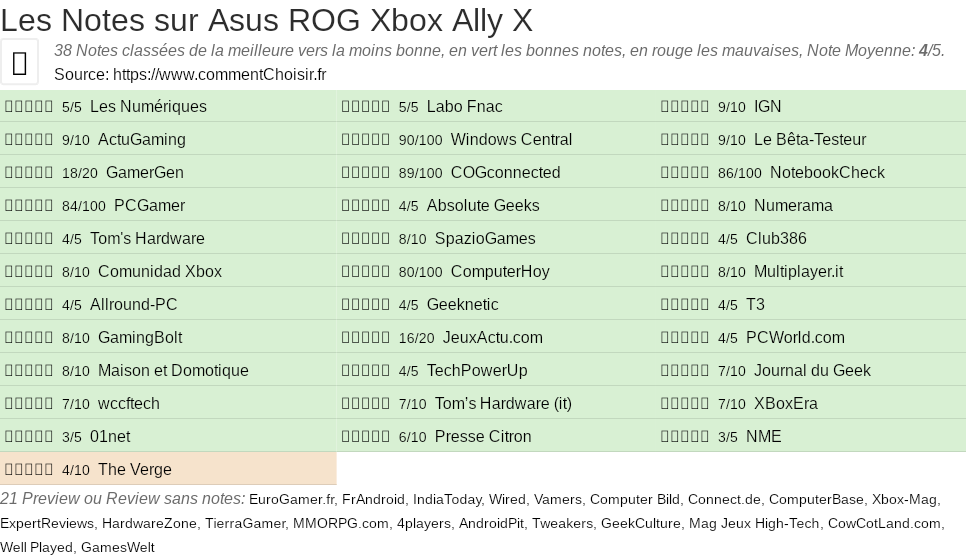966x558 pixels.
Task: Open the Labo Fnac review link
Action: click(x=464, y=107)
